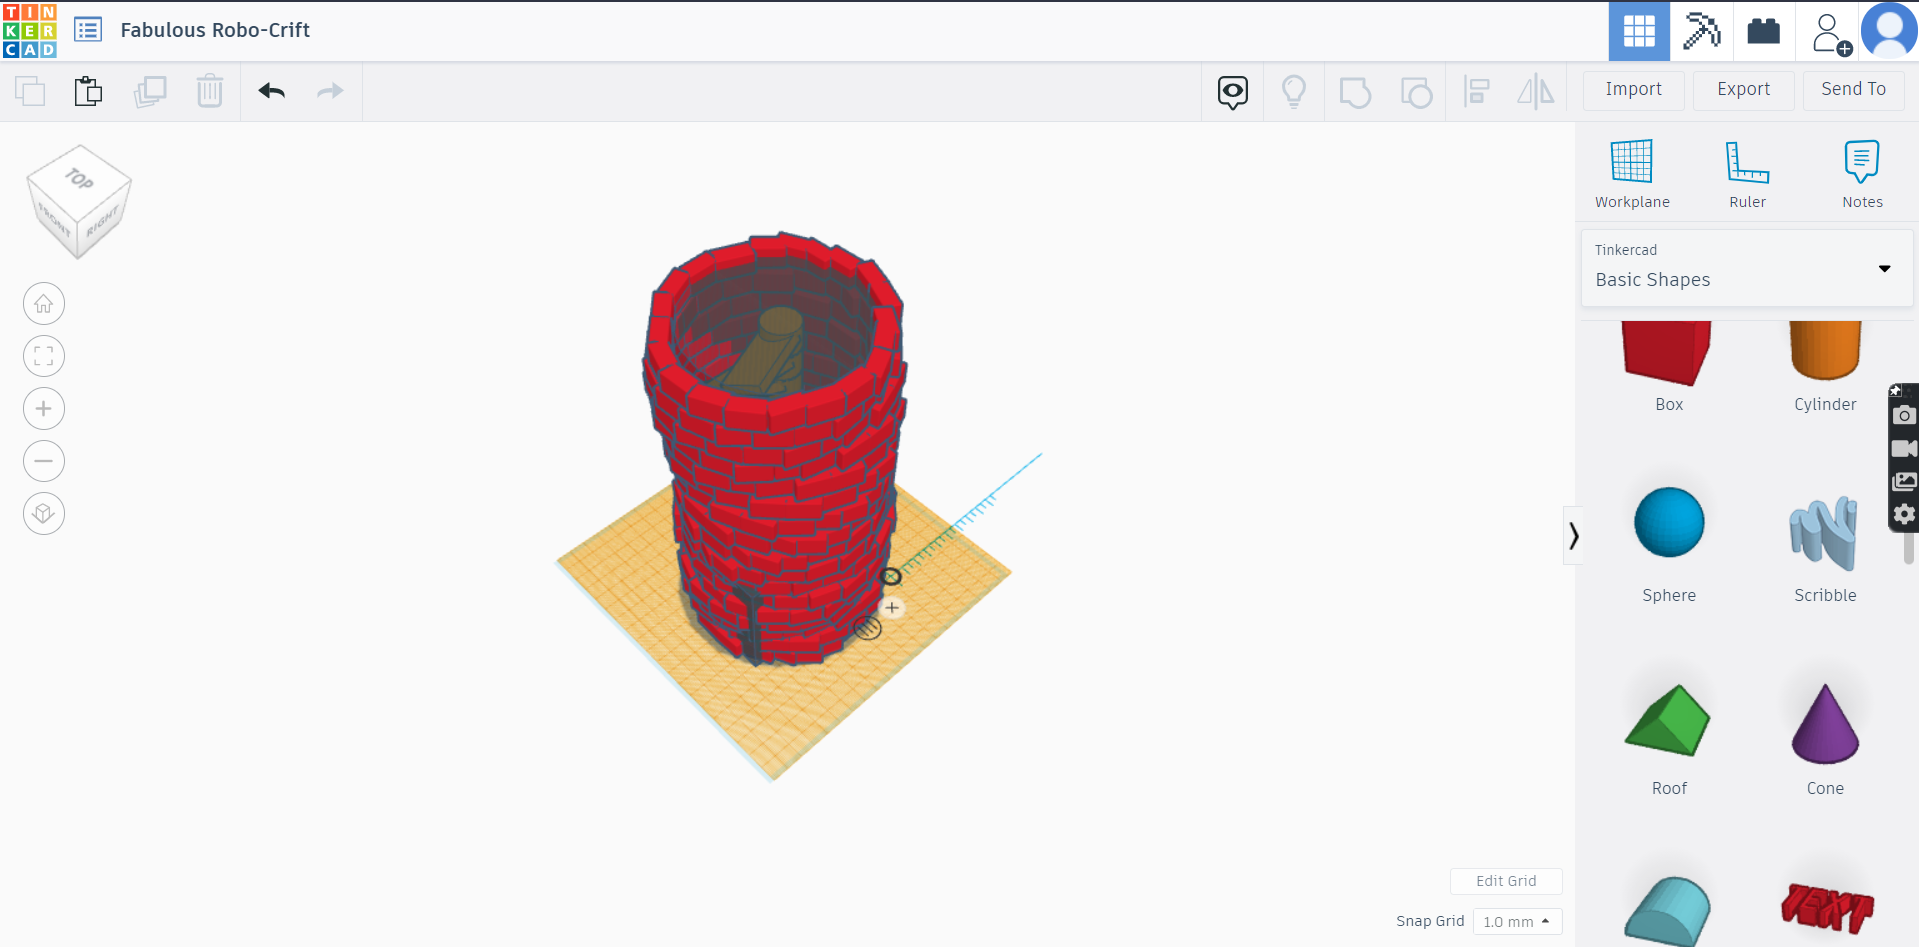Pick the teal Round Roof shape
The height and width of the screenshot is (947, 1919).
pyautogui.click(x=1669, y=911)
